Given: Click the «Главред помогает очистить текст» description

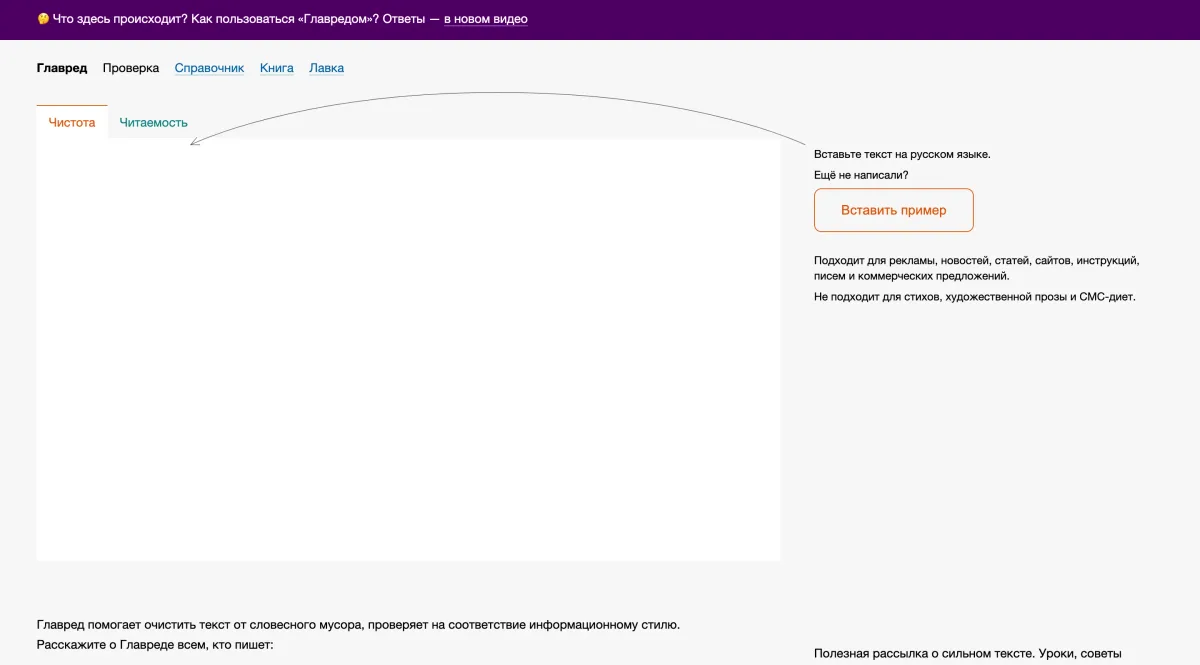Looking at the screenshot, I should [x=358, y=625].
